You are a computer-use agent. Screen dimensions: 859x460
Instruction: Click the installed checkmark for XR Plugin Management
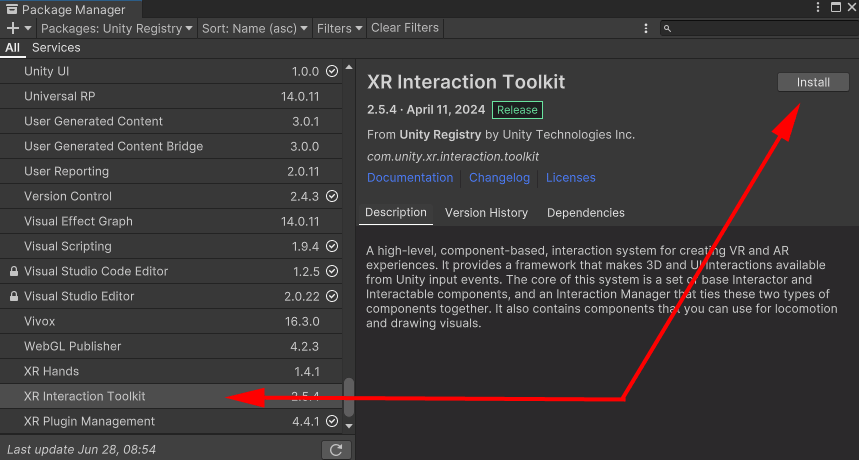point(332,422)
